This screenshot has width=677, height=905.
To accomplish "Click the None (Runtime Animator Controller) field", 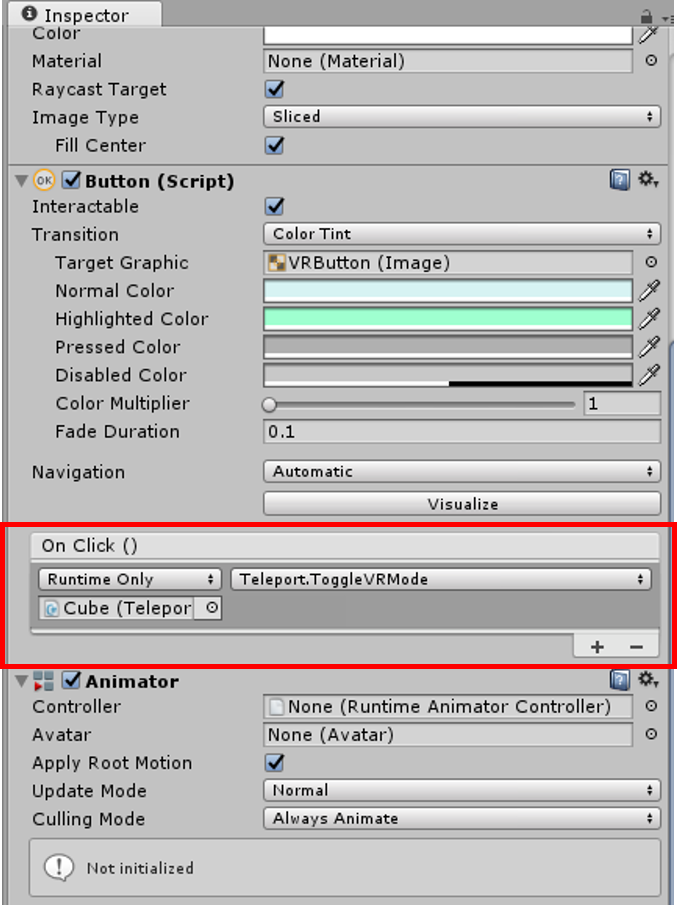I will tap(448, 706).
